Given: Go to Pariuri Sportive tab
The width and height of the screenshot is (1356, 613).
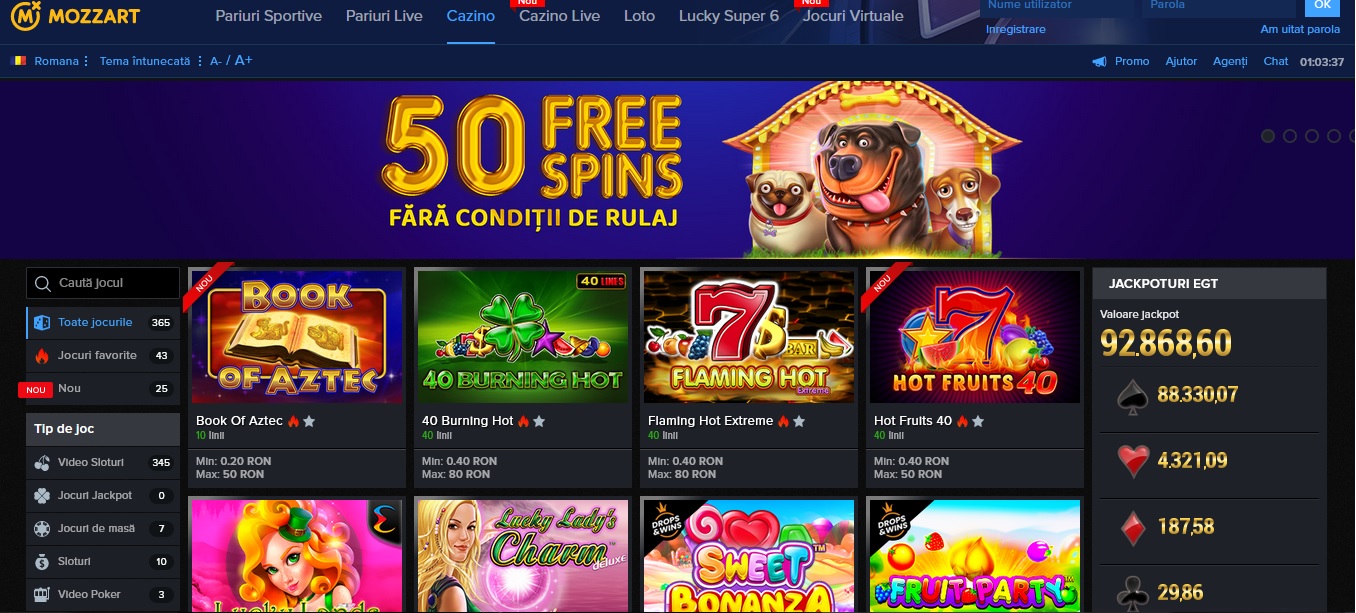Looking at the screenshot, I should point(269,16).
